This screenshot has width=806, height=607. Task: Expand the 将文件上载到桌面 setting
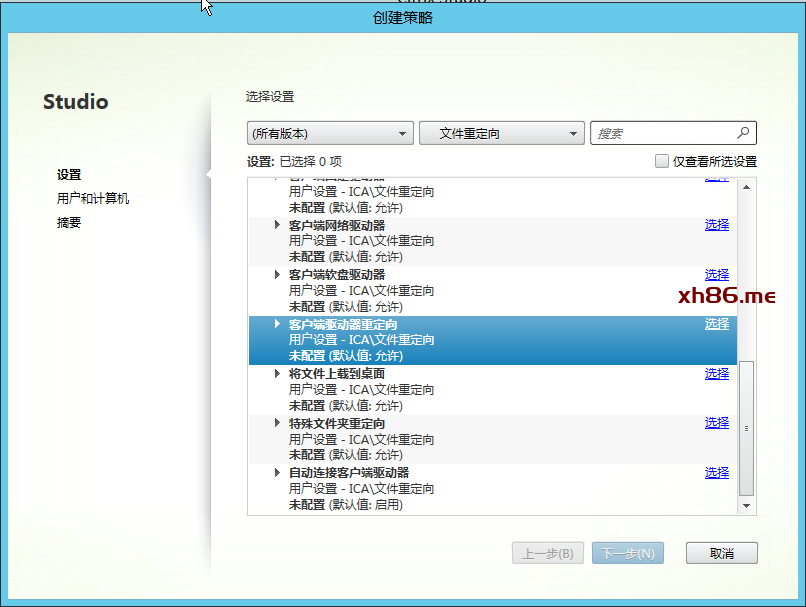277,373
